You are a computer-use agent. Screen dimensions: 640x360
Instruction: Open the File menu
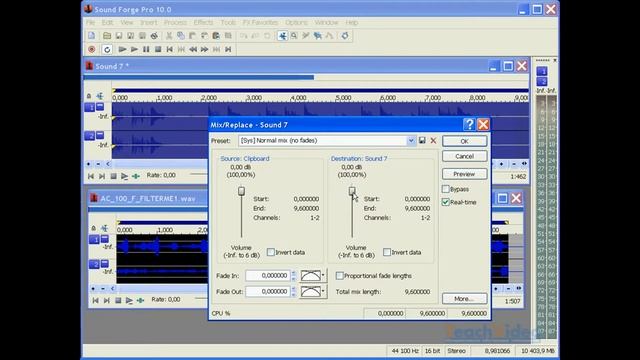pyautogui.click(x=90, y=22)
